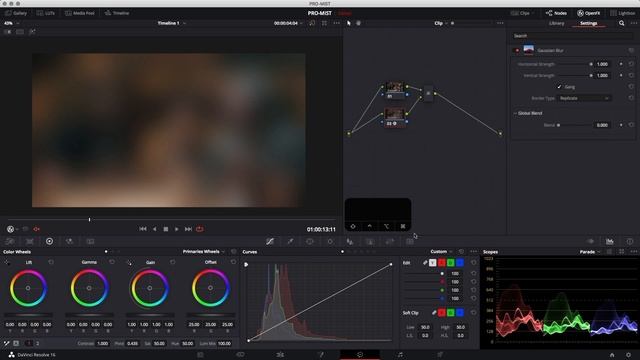Viewport: 640px width, 360px height.
Task: Toggle Gaussian Blur effect on or off
Action: 517,50
